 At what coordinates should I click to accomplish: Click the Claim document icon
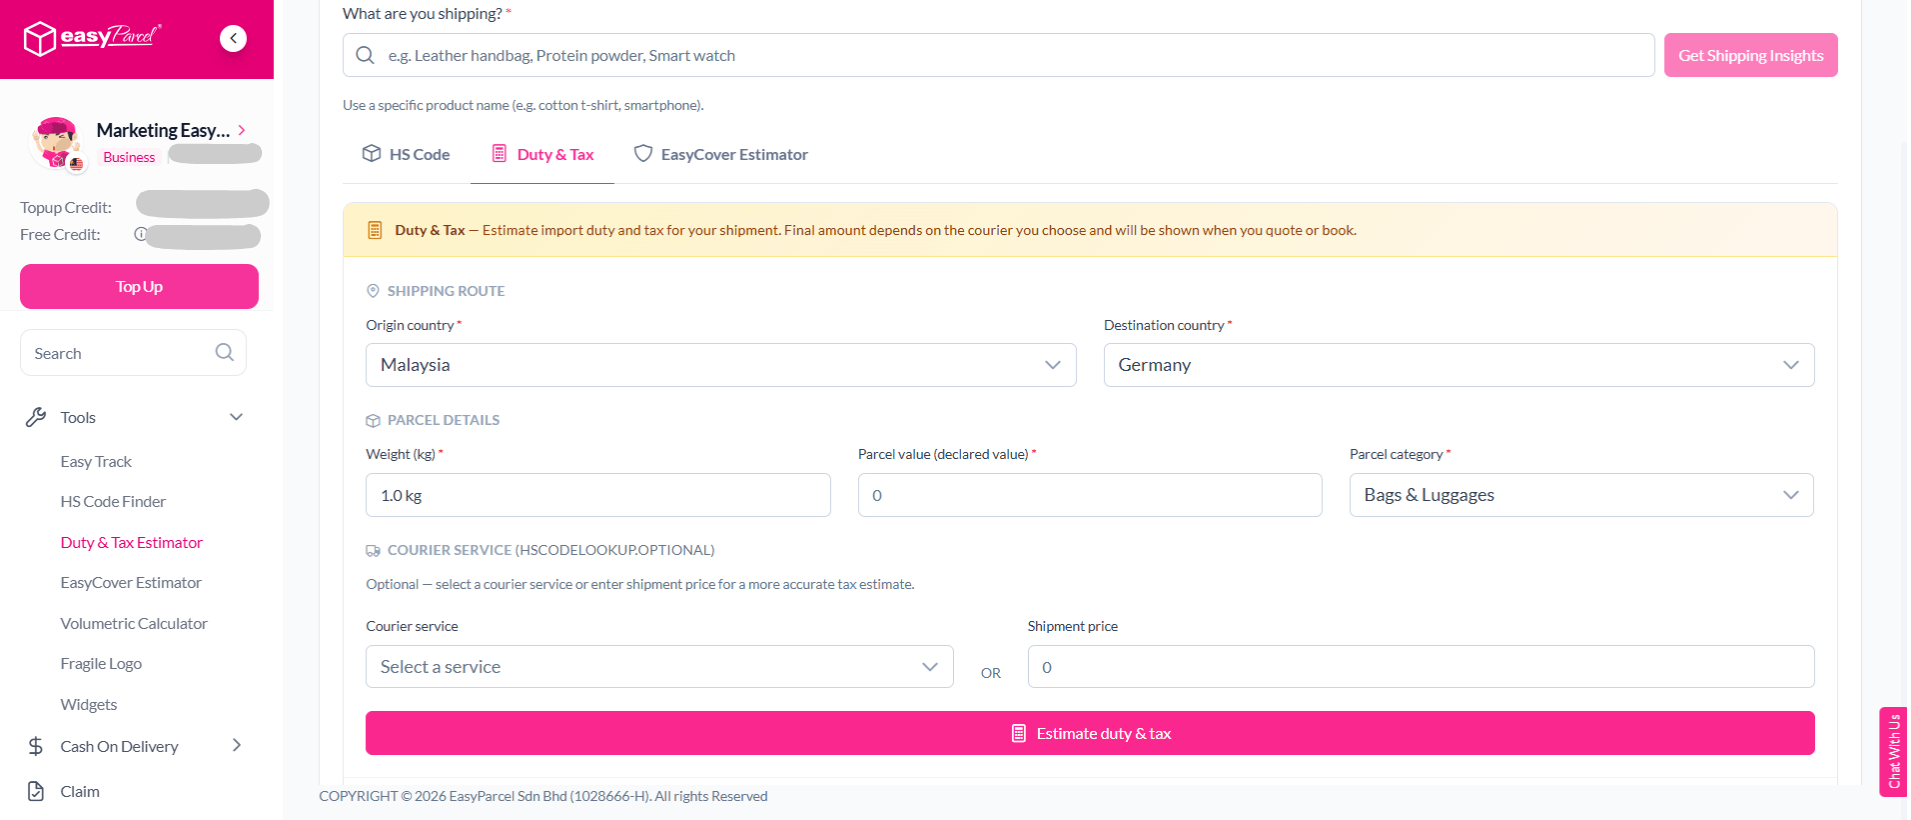coord(36,791)
